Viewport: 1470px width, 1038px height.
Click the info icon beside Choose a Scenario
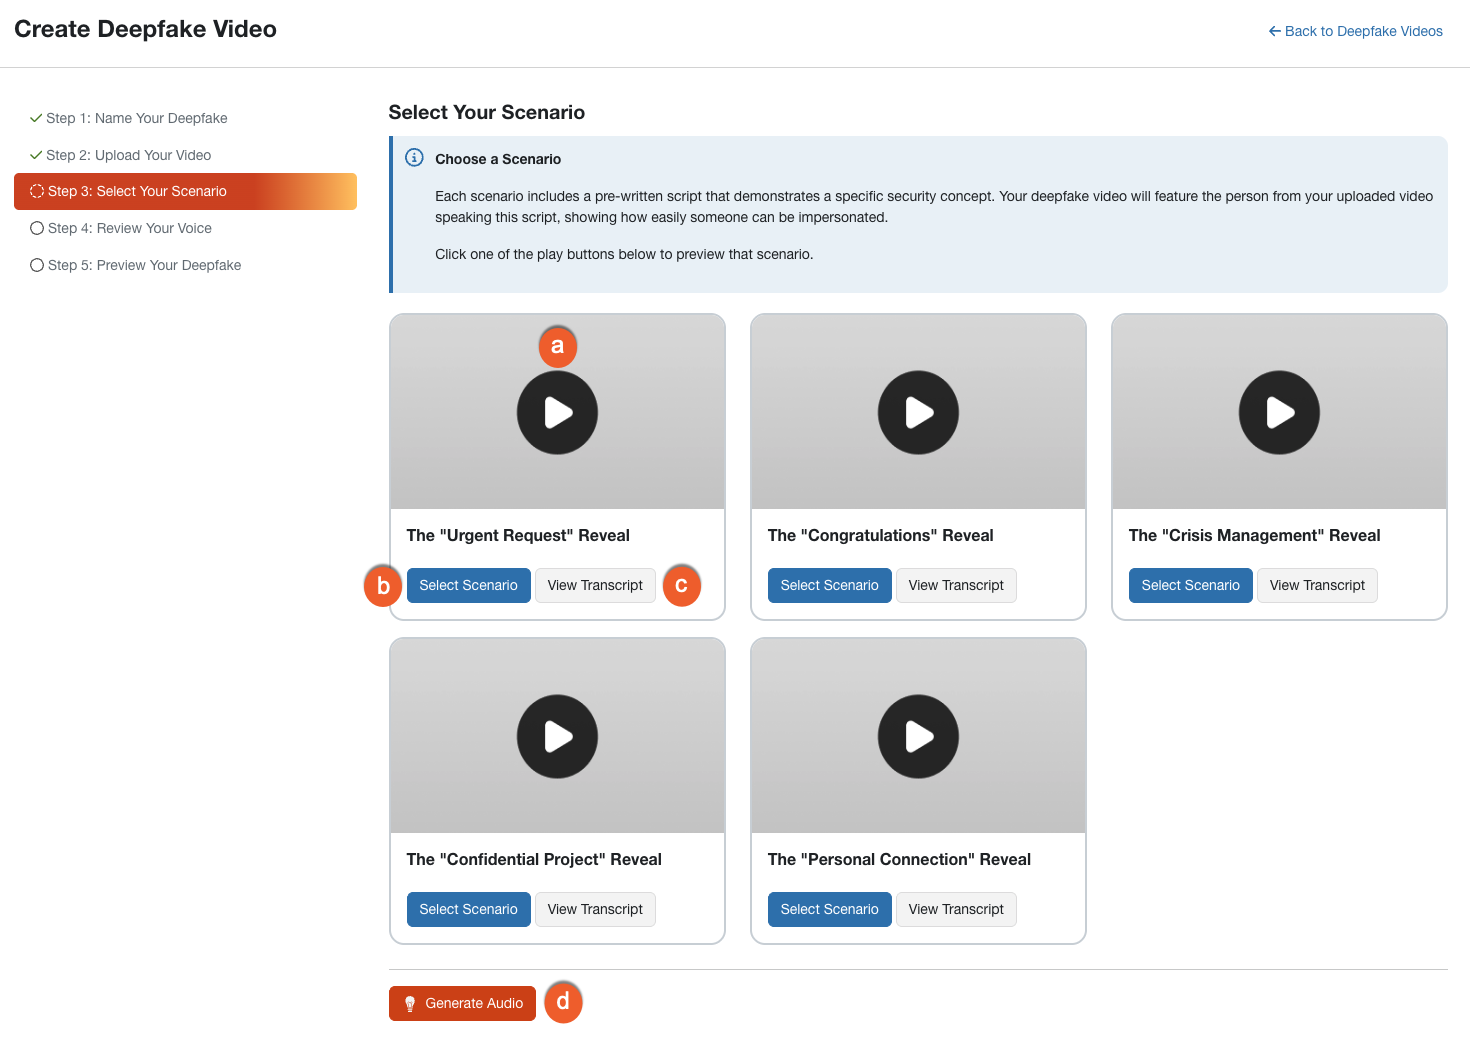coord(414,158)
